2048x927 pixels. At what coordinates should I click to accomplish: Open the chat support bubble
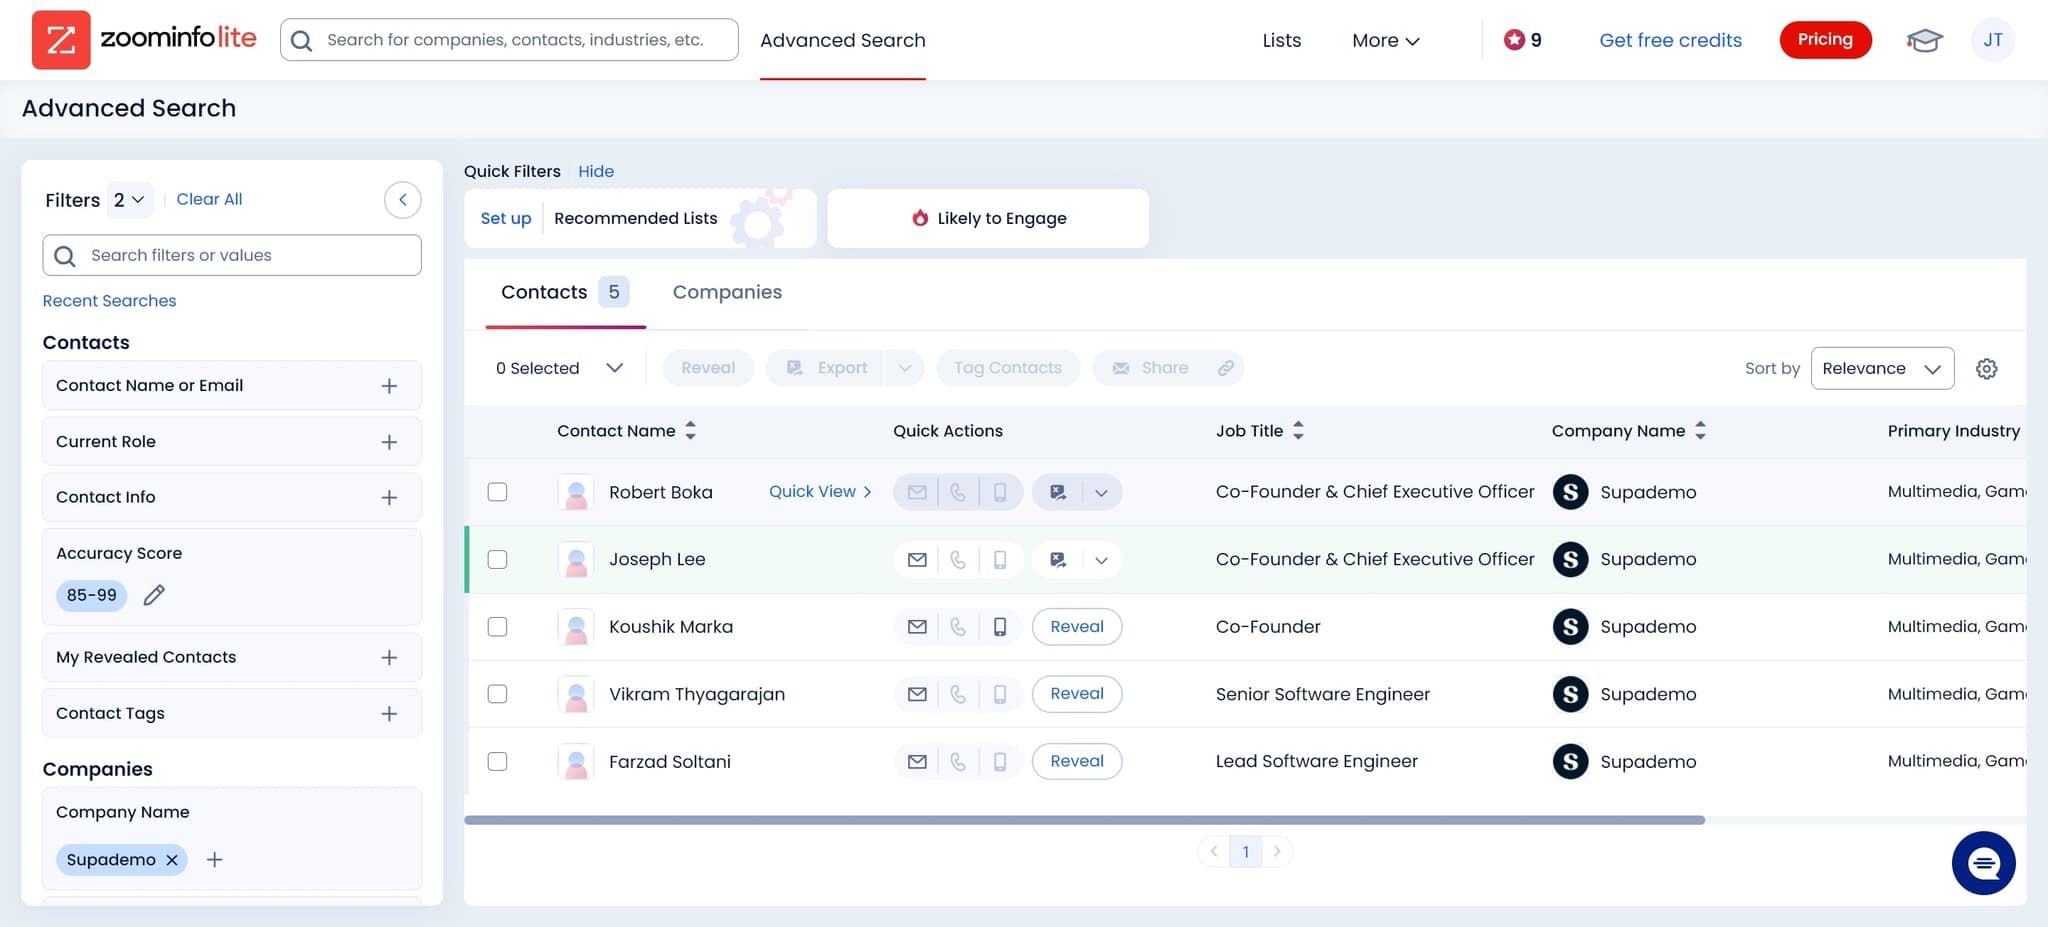[x=1982, y=862]
